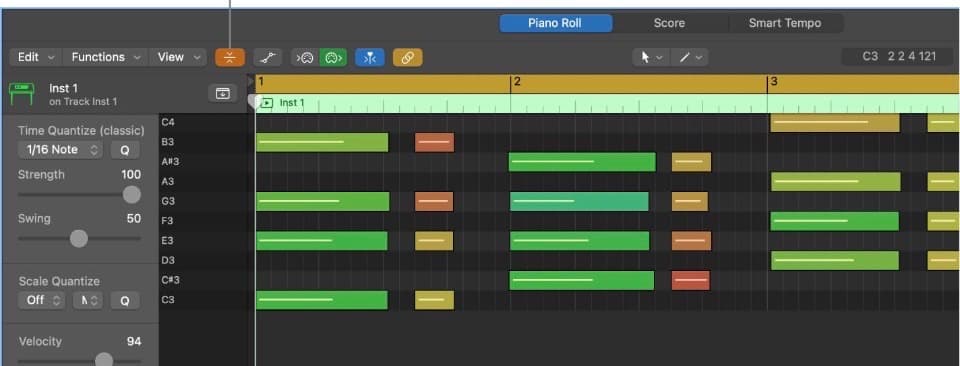Viewport: 960px width, 366px height.
Task: Click the C#3 key label
Action: (170, 280)
